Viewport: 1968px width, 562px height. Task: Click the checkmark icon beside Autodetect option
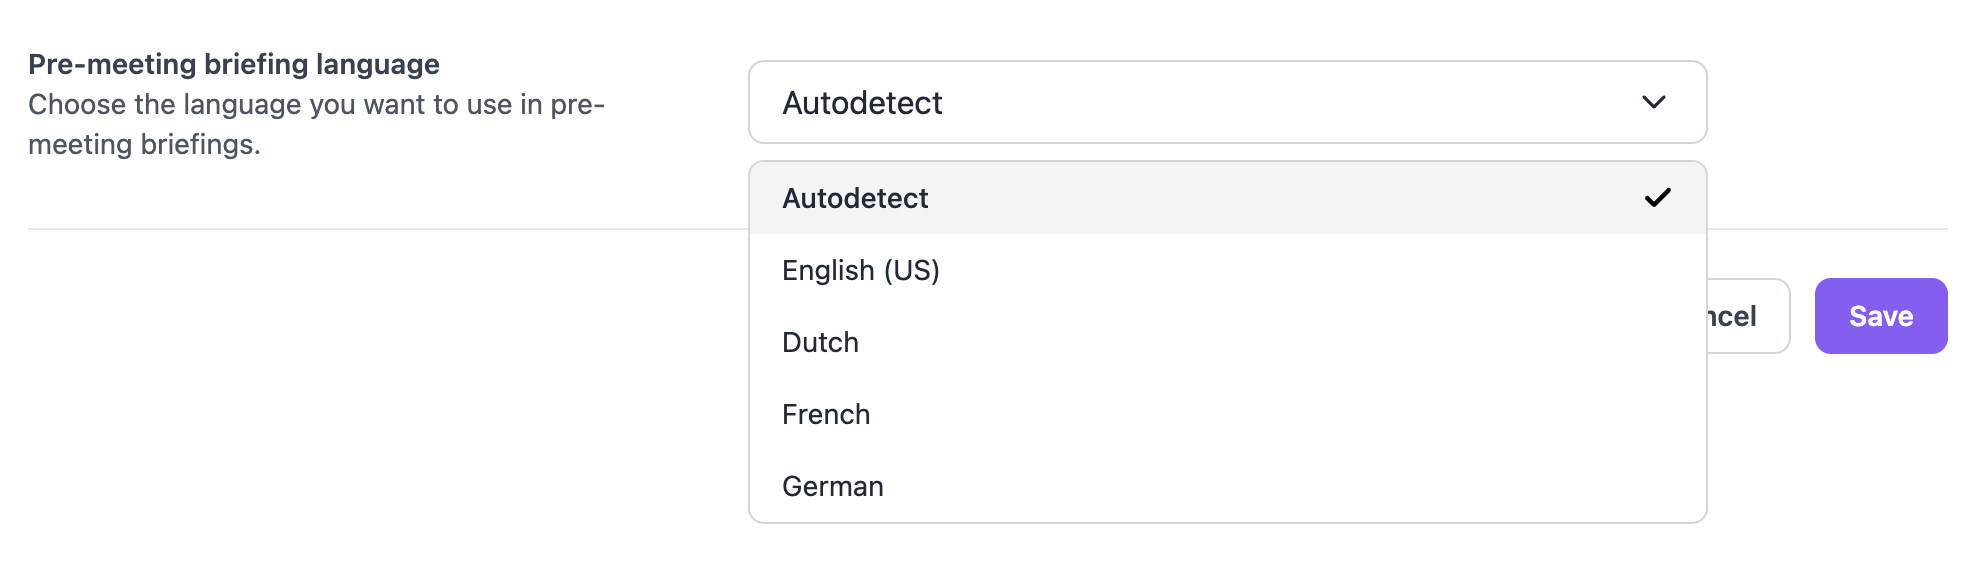click(x=1657, y=198)
